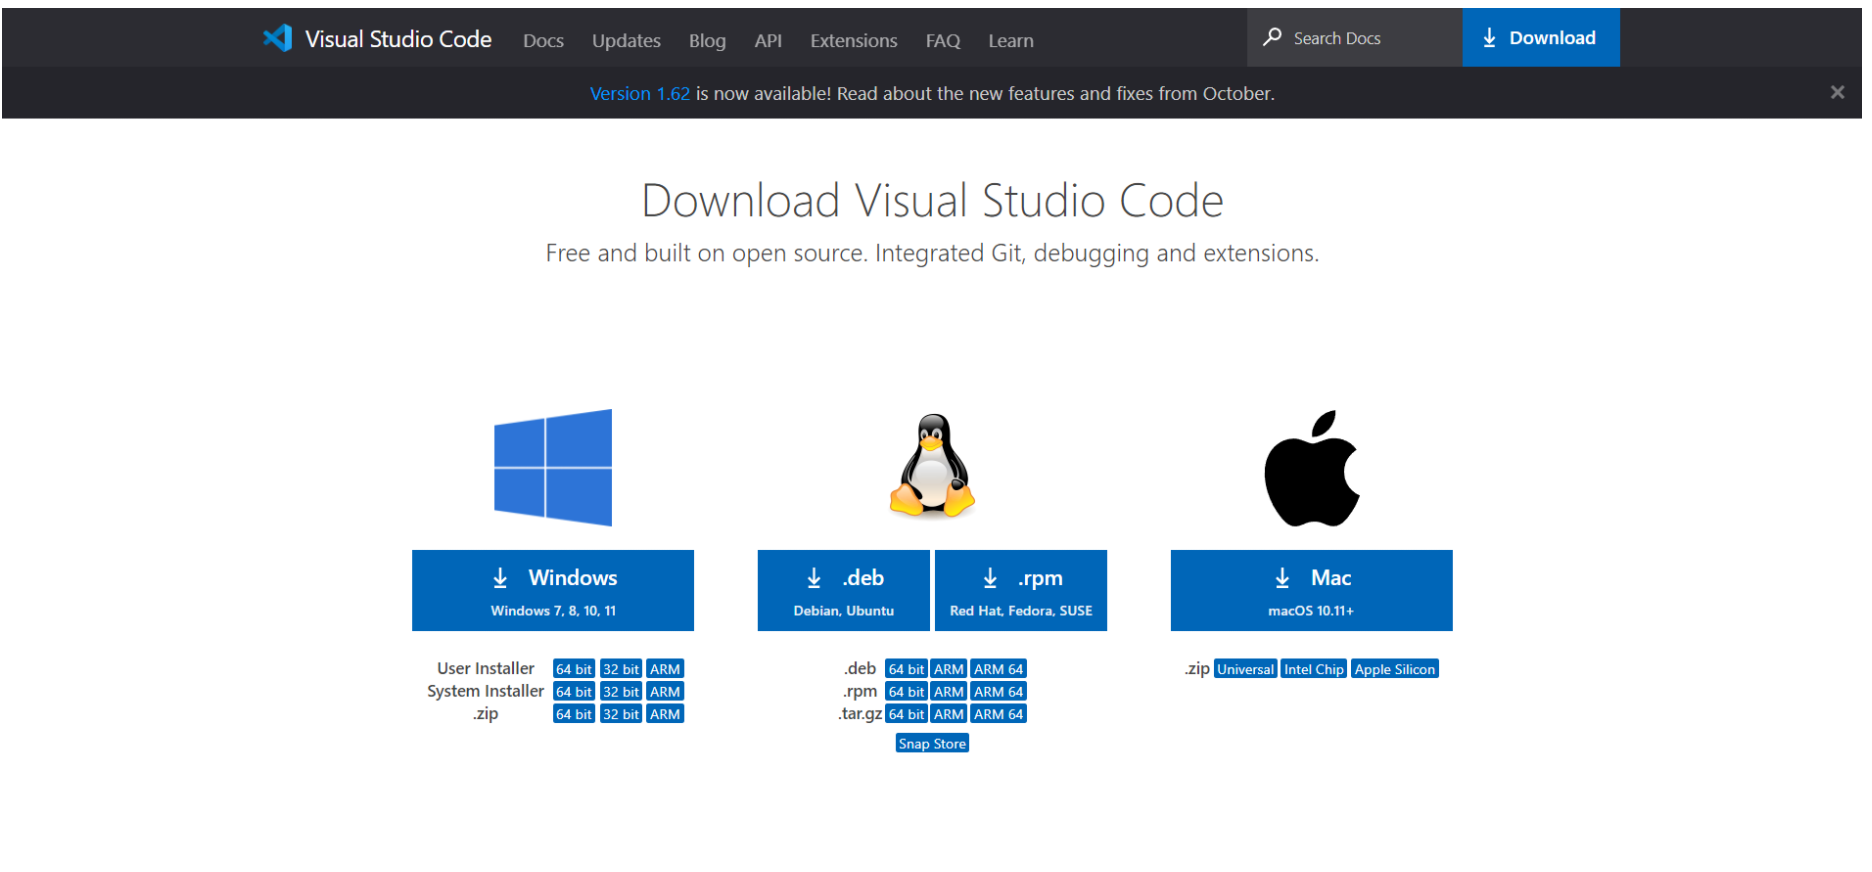Dismiss the version announcement banner
The width and height of the screenshot is (1872, 872).
pyautogui.click(x=1836, y=93)
